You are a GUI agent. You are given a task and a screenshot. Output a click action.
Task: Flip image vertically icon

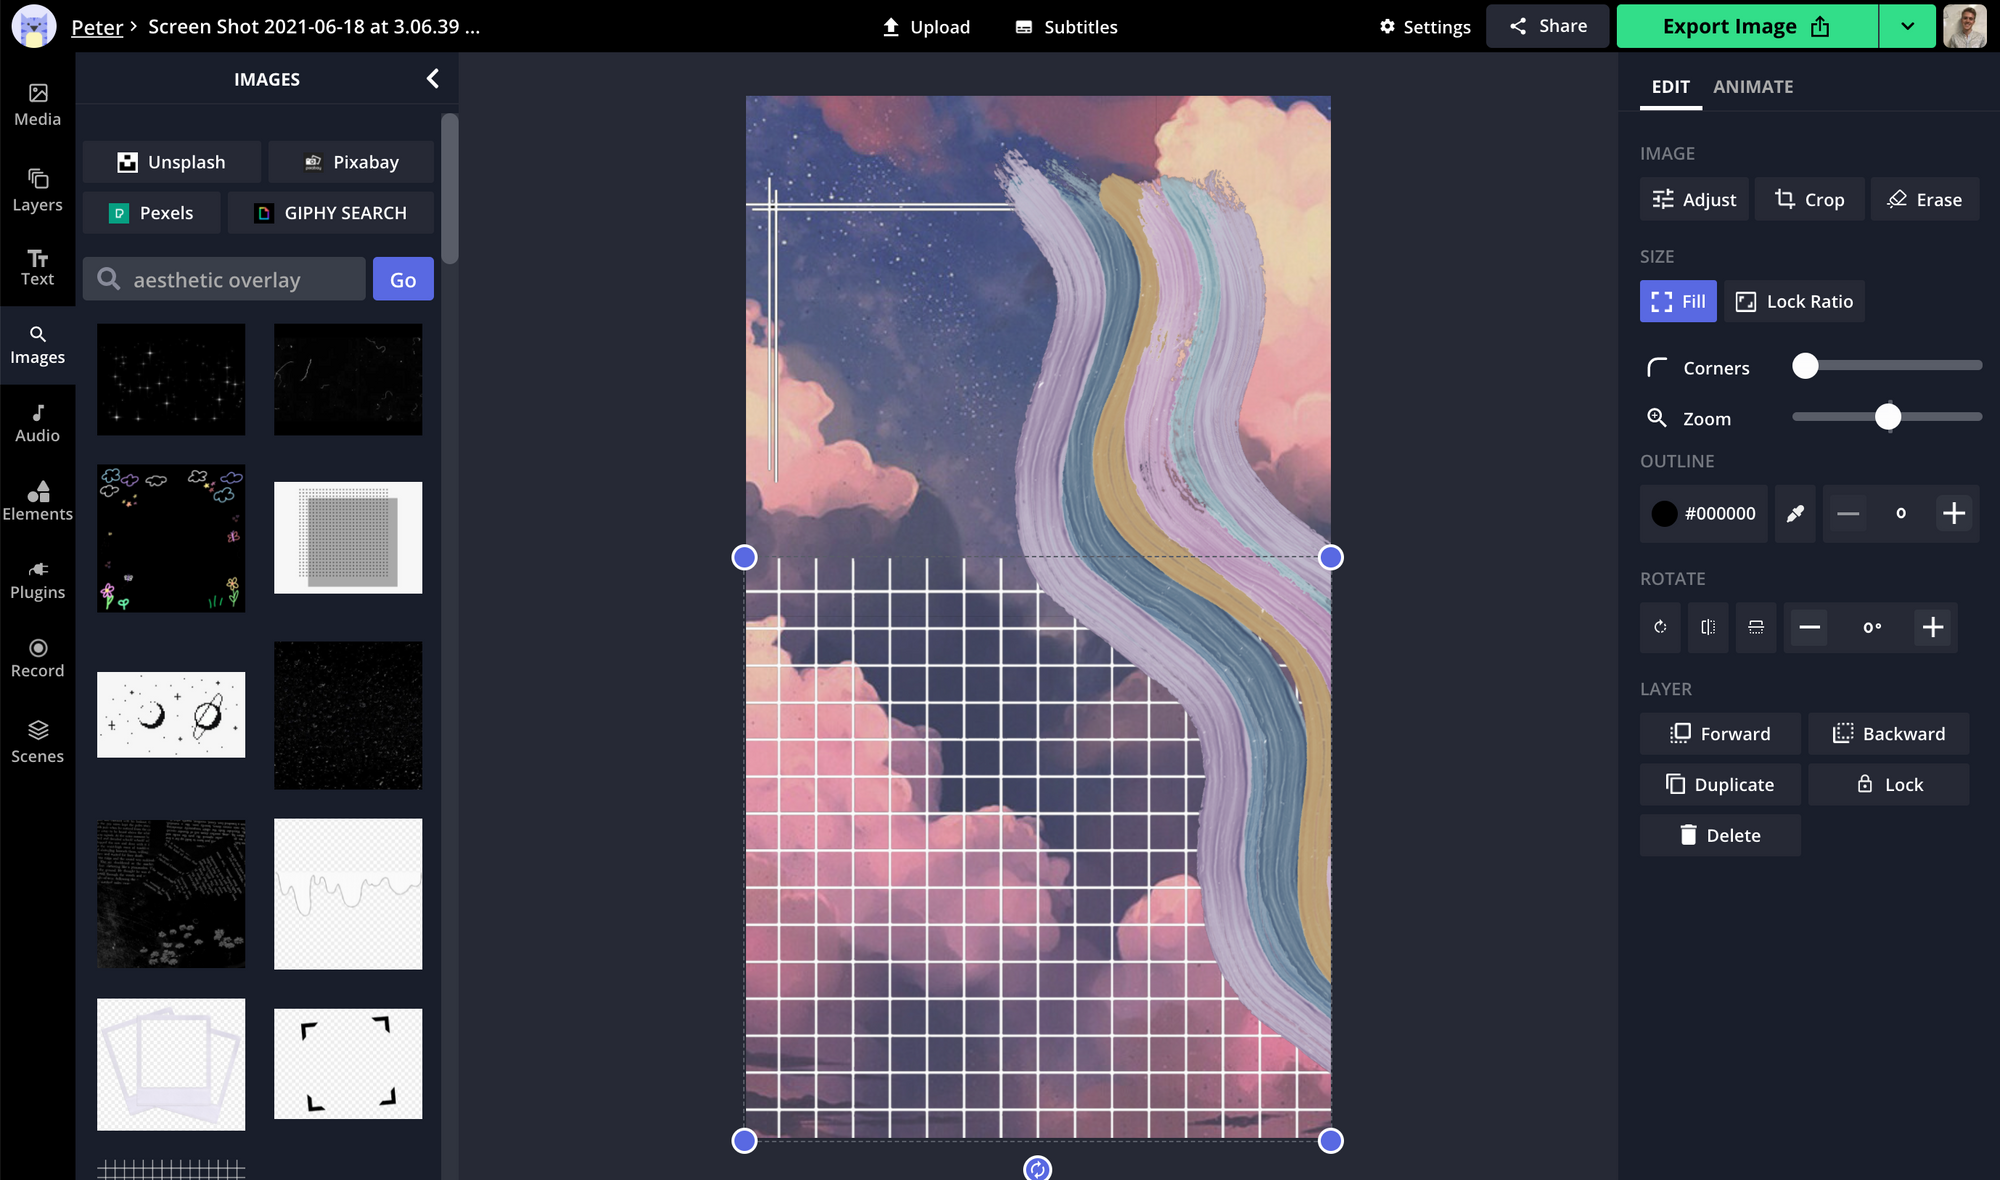pos(1756,627)
